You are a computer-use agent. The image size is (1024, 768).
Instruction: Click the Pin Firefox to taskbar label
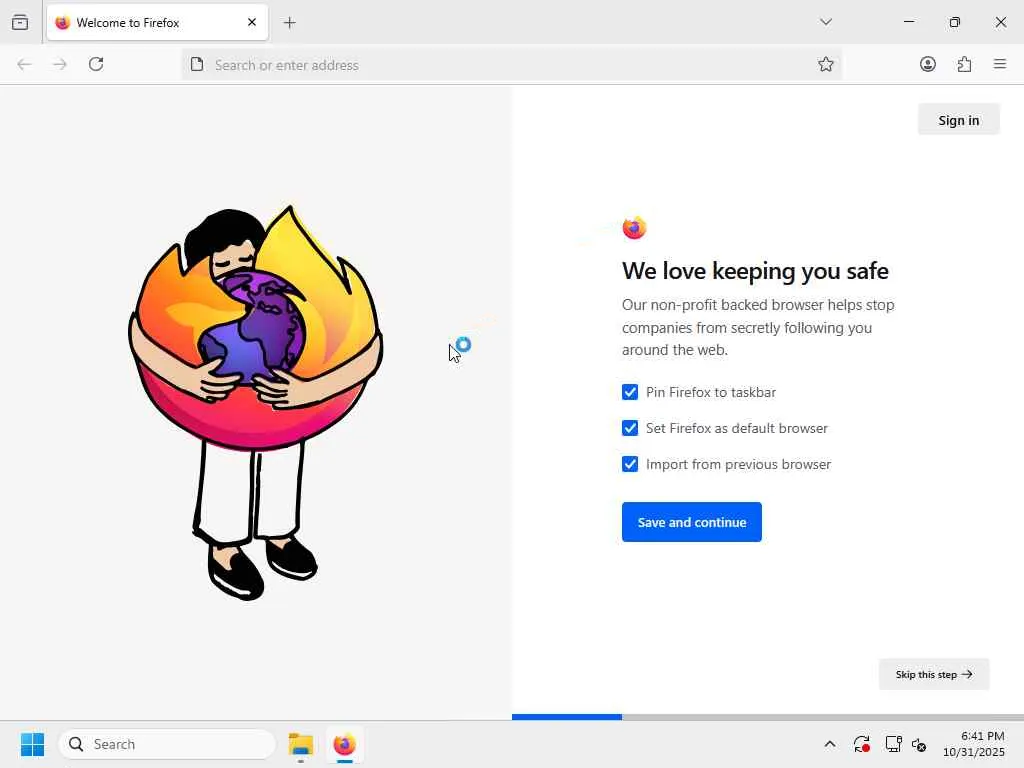pos(711,392)
